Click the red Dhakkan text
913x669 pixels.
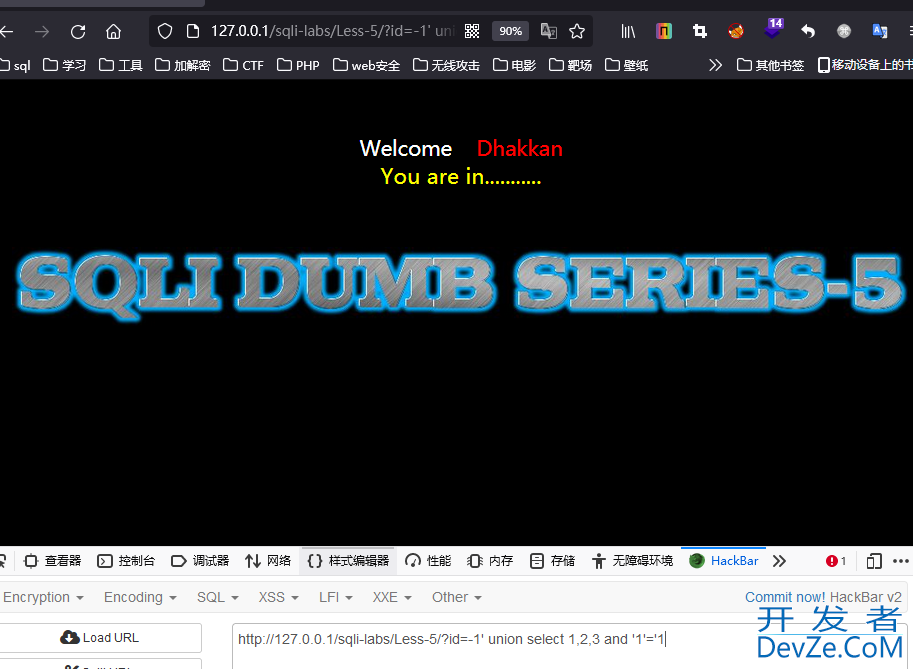[519, 148]
